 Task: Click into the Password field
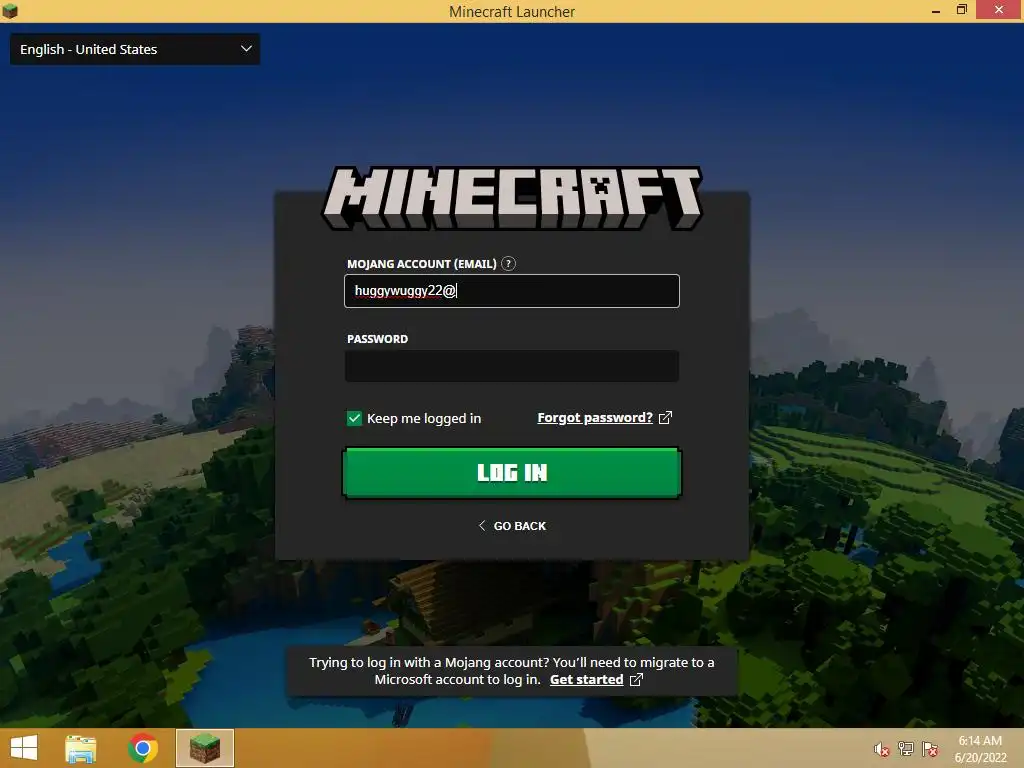click(x=511, y=366)
